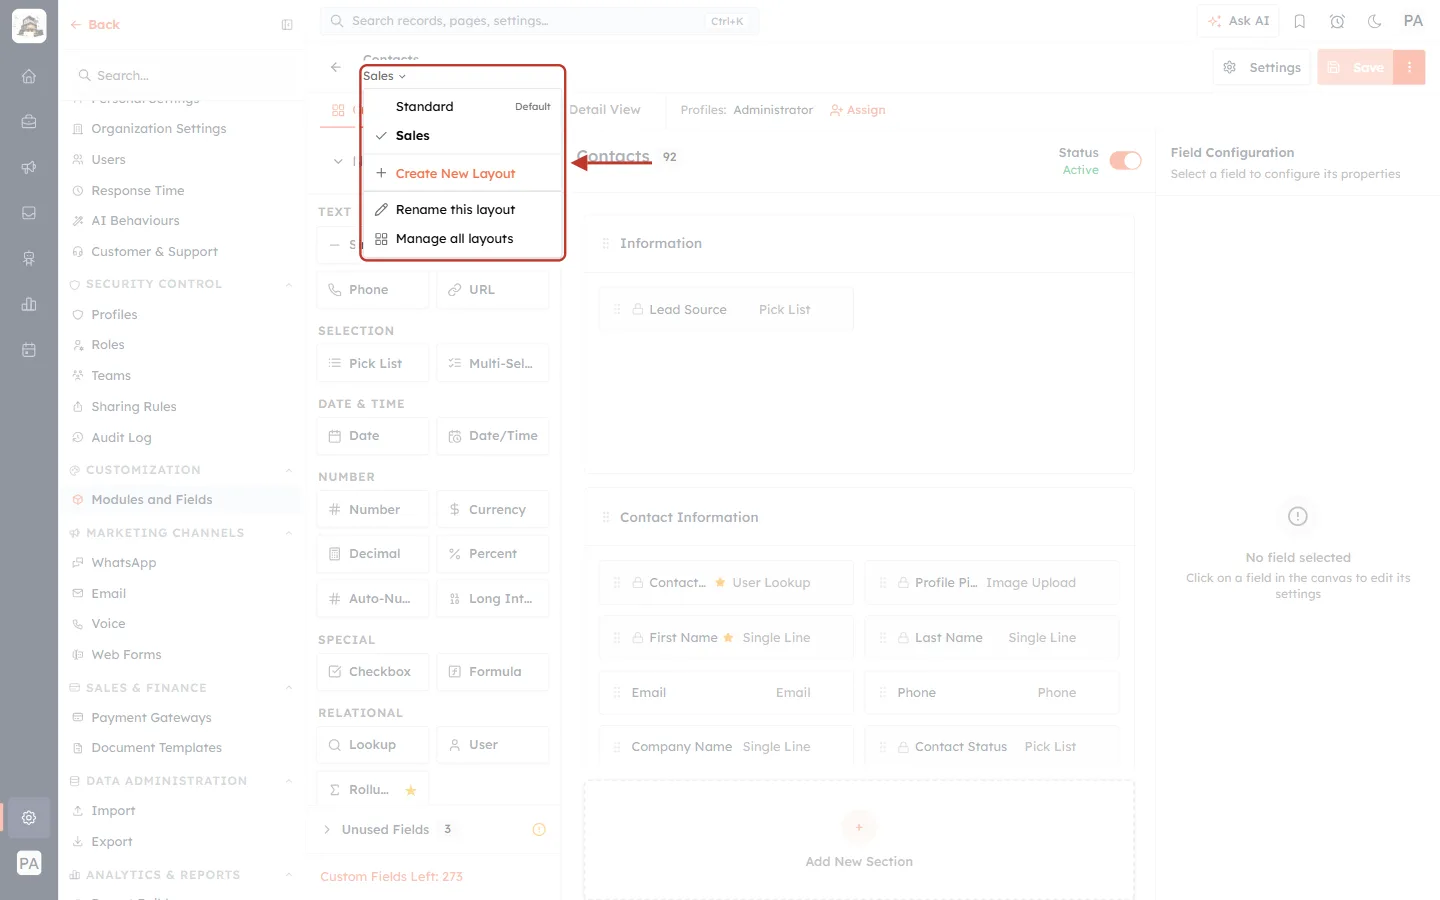Open Payment Gateways in sidebar
This screenshot has width=1440, height=900.
tap(151, 718)
